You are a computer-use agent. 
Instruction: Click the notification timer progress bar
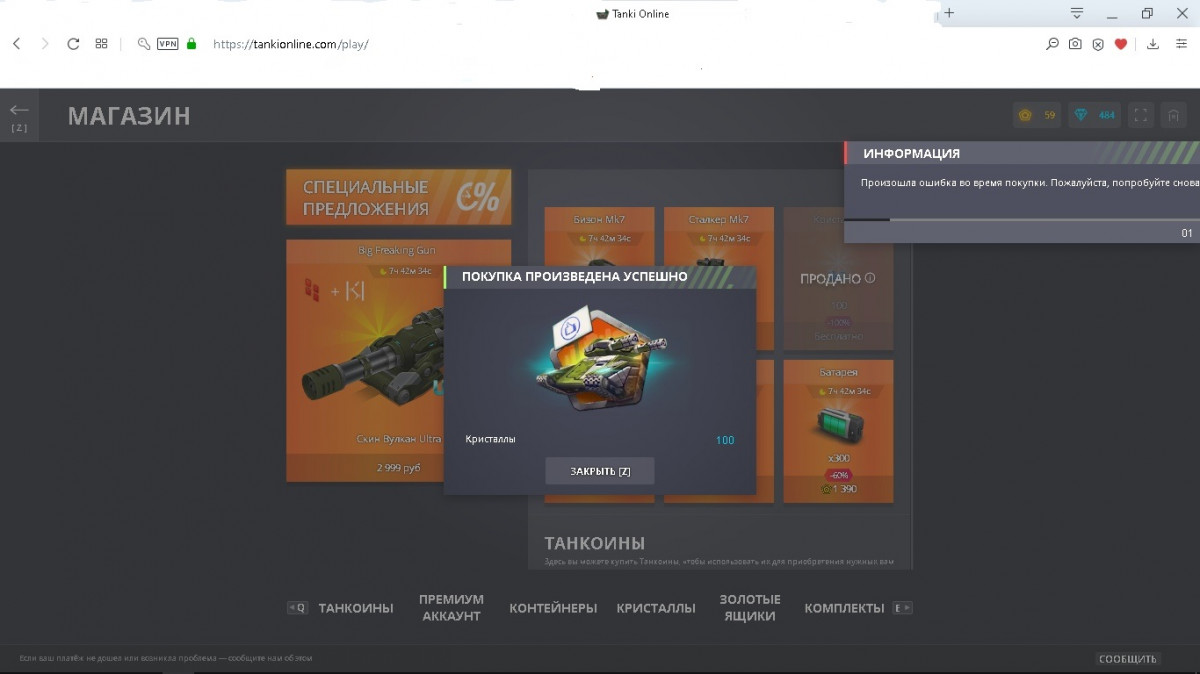1022,219
